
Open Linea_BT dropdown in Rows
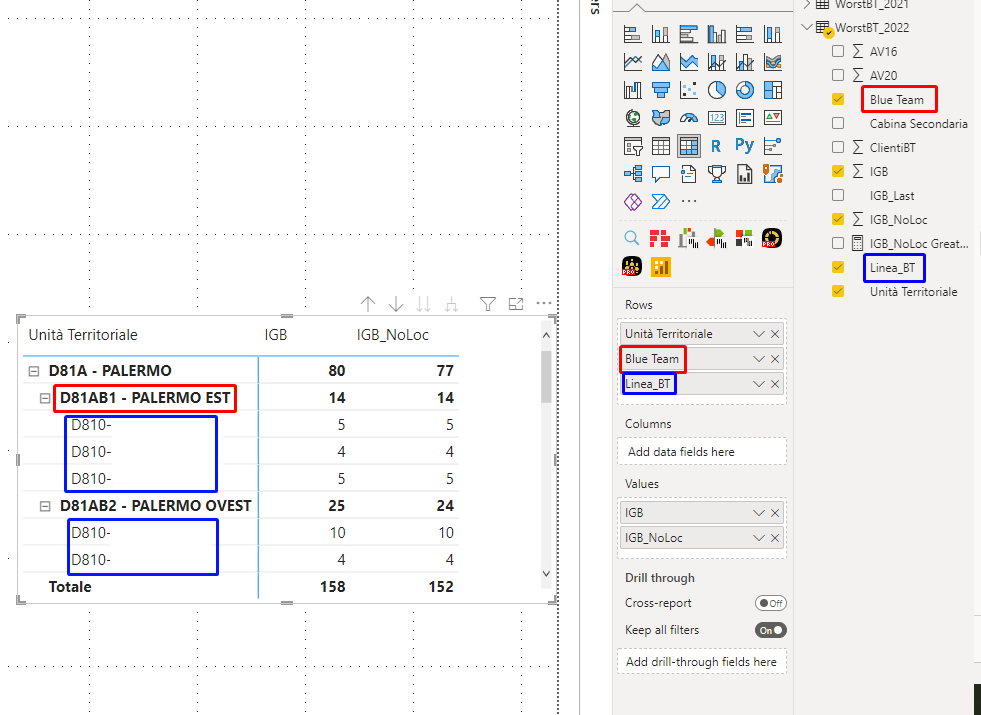pos(759,384)
